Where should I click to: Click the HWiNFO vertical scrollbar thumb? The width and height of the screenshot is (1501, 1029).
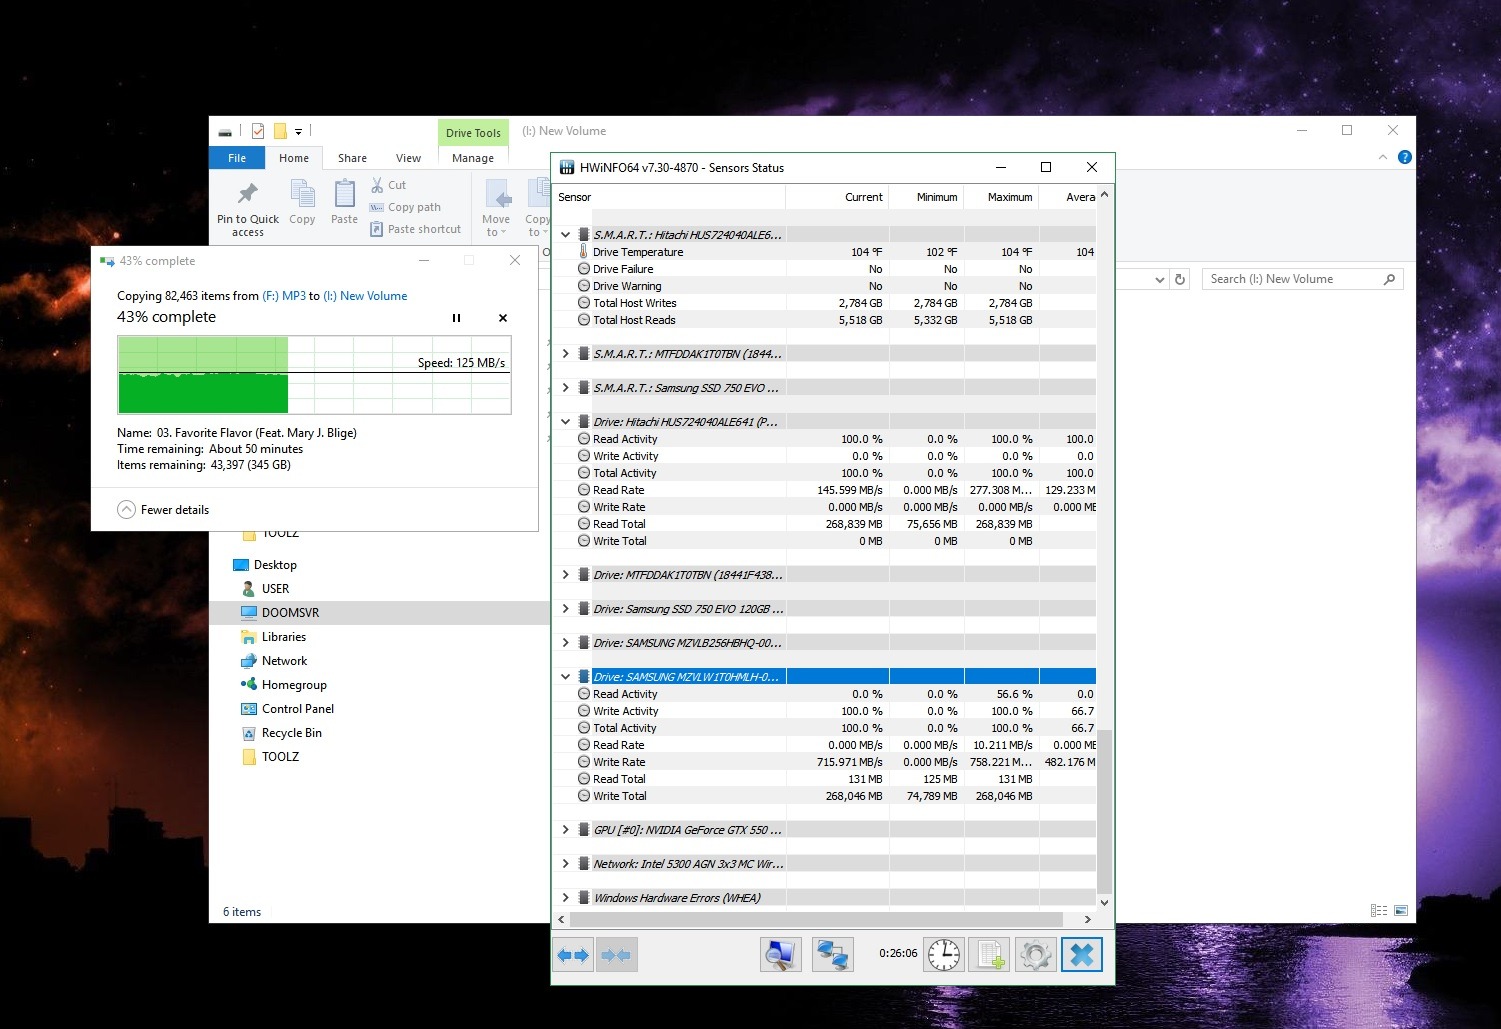pyautogui.click(x=1104, y=811)
